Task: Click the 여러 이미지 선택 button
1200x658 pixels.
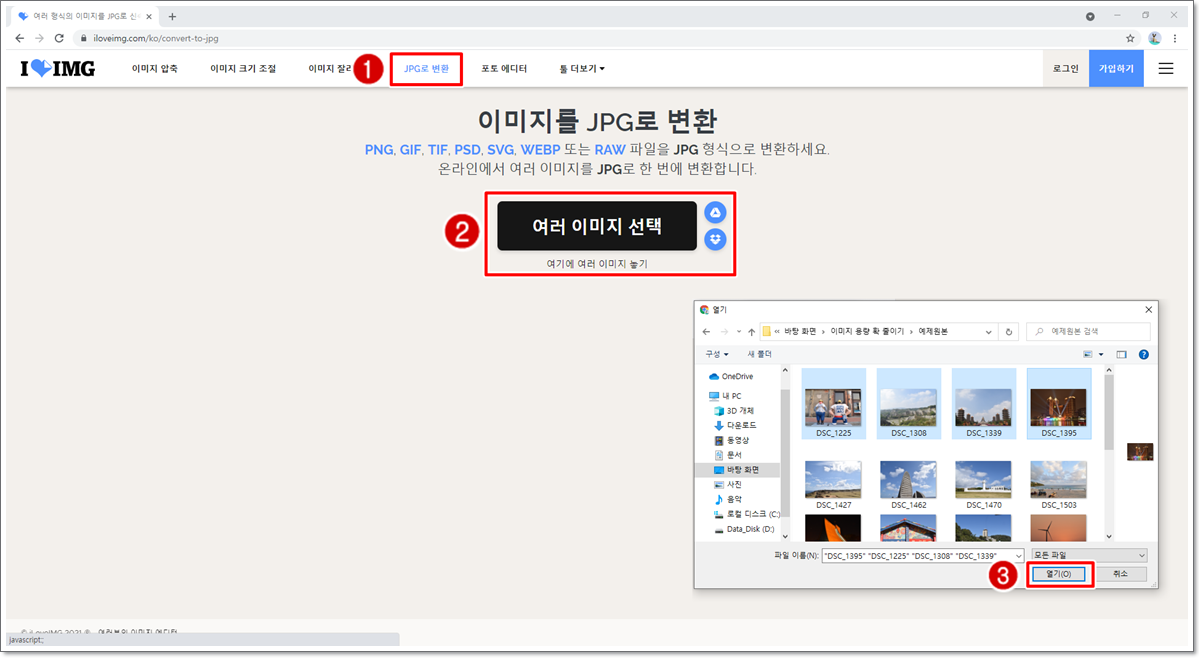Action: (597, 226)
